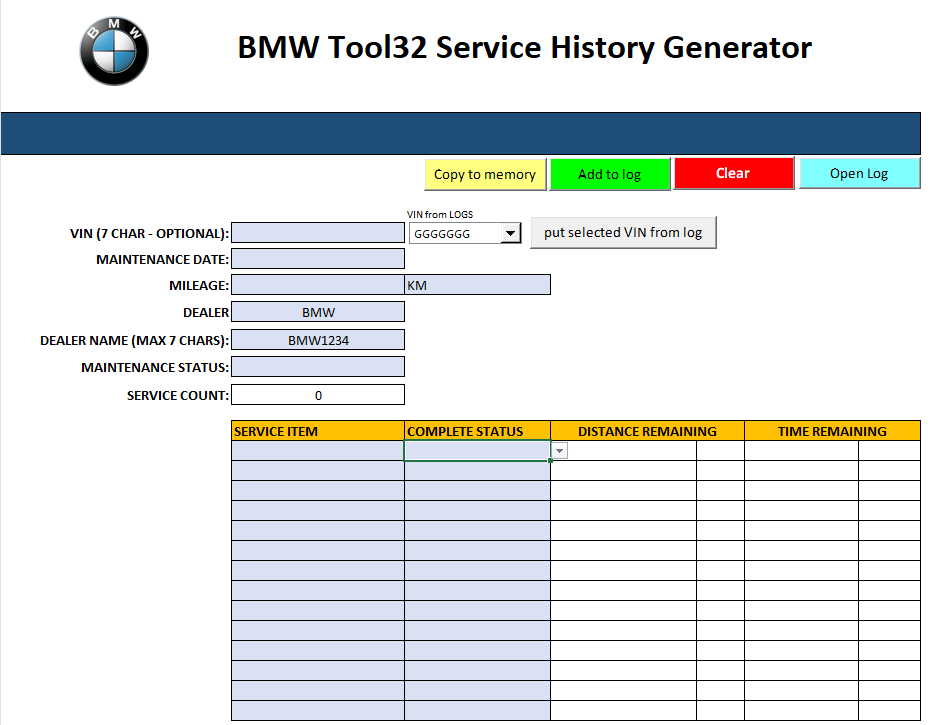
Task: Click the KM unit field
Action: 478,285
